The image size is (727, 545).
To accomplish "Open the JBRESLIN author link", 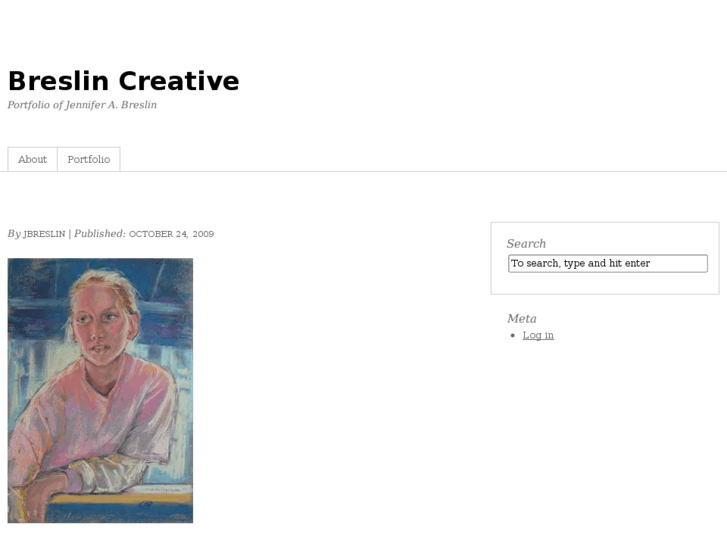I will pos(45,234).
